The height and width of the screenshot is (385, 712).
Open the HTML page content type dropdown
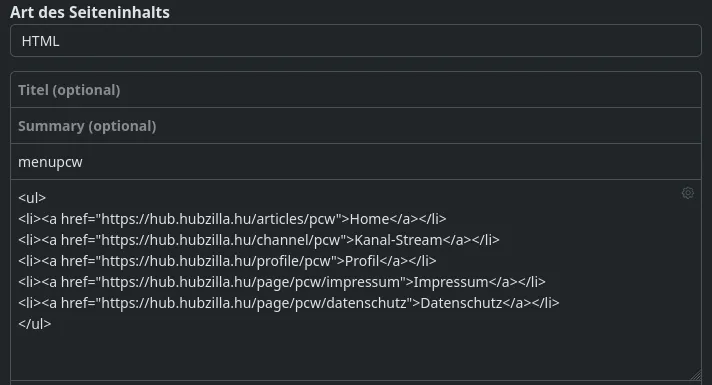point(356,41)
